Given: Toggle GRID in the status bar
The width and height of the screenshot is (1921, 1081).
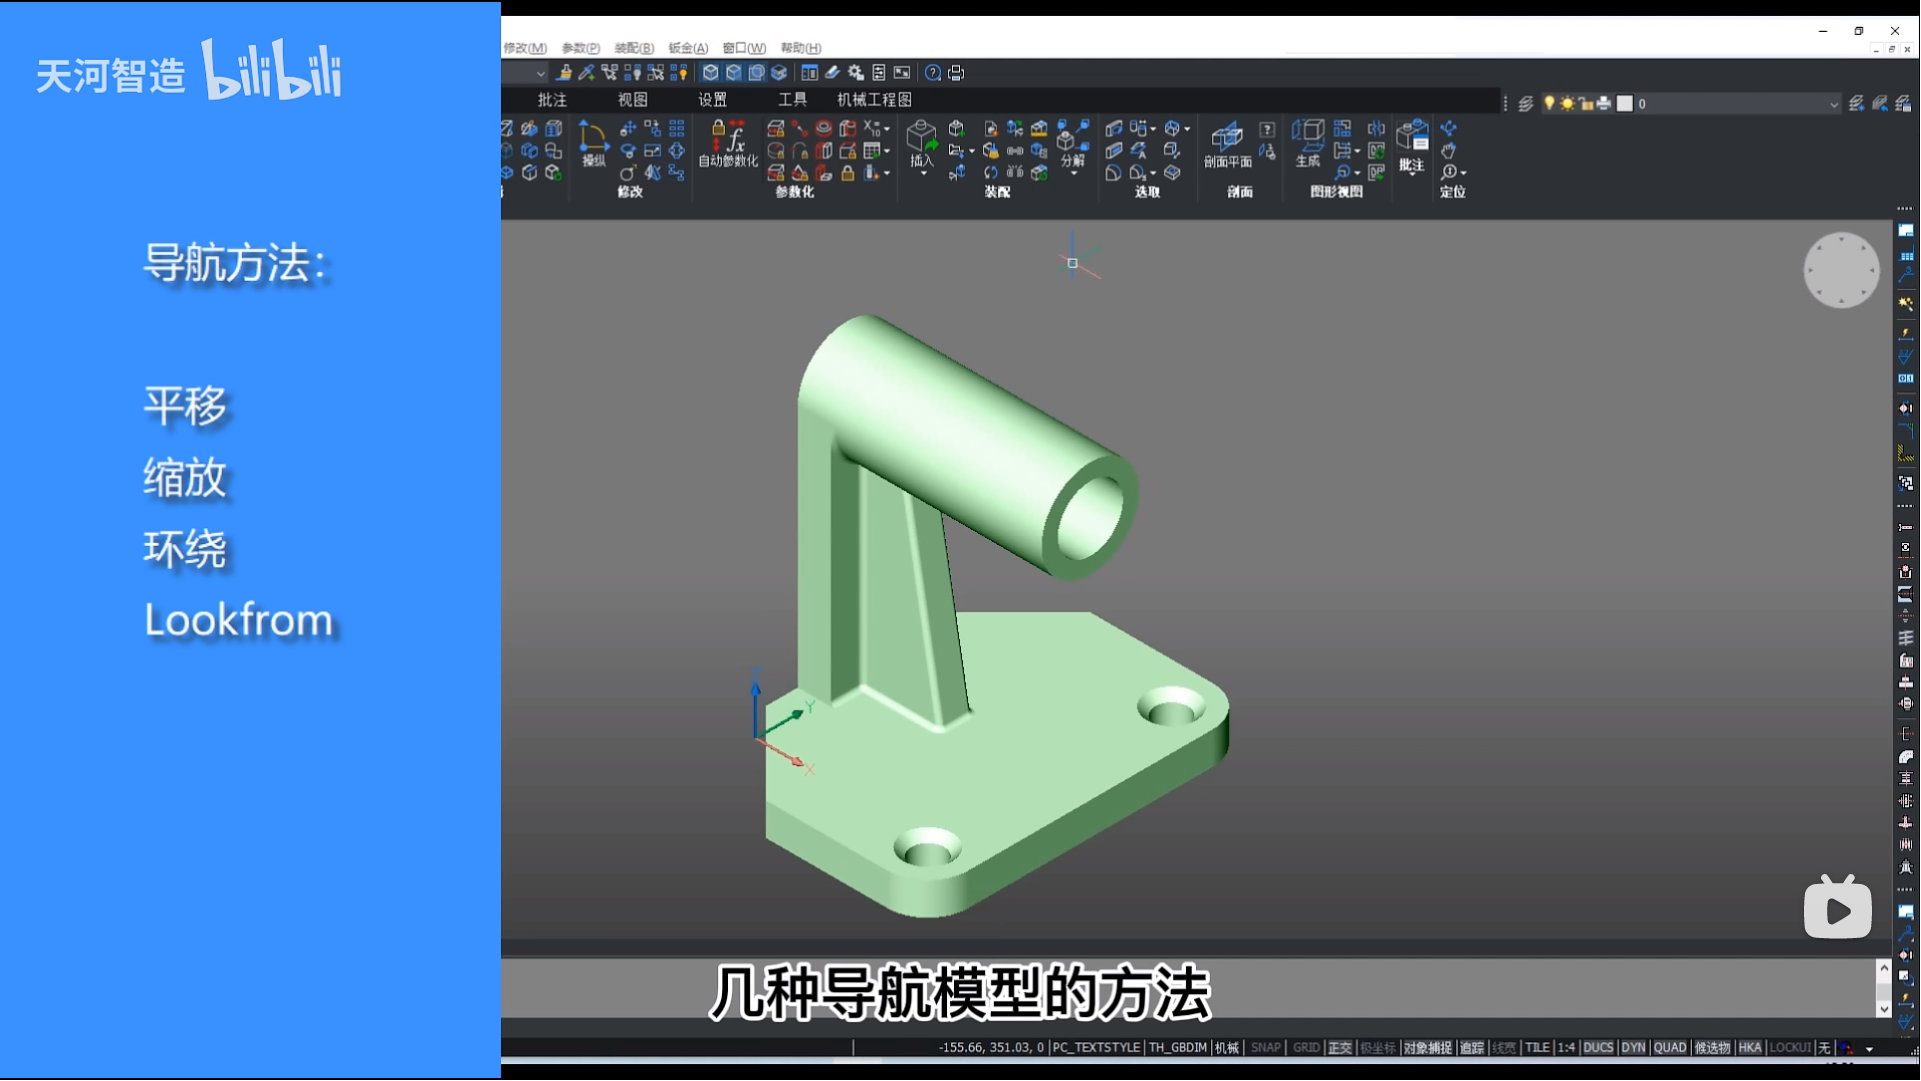Looking at the screenshot, I should tap(1306, 1048).
